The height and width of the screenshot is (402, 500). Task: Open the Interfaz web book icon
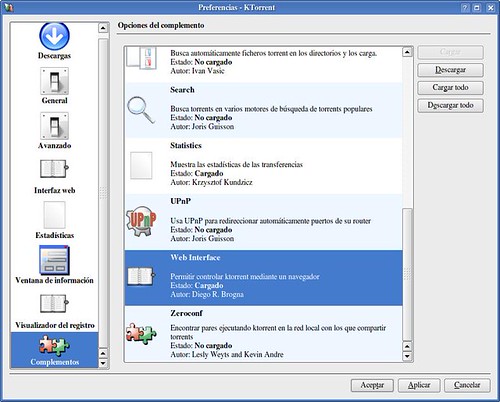coord(54,169)
